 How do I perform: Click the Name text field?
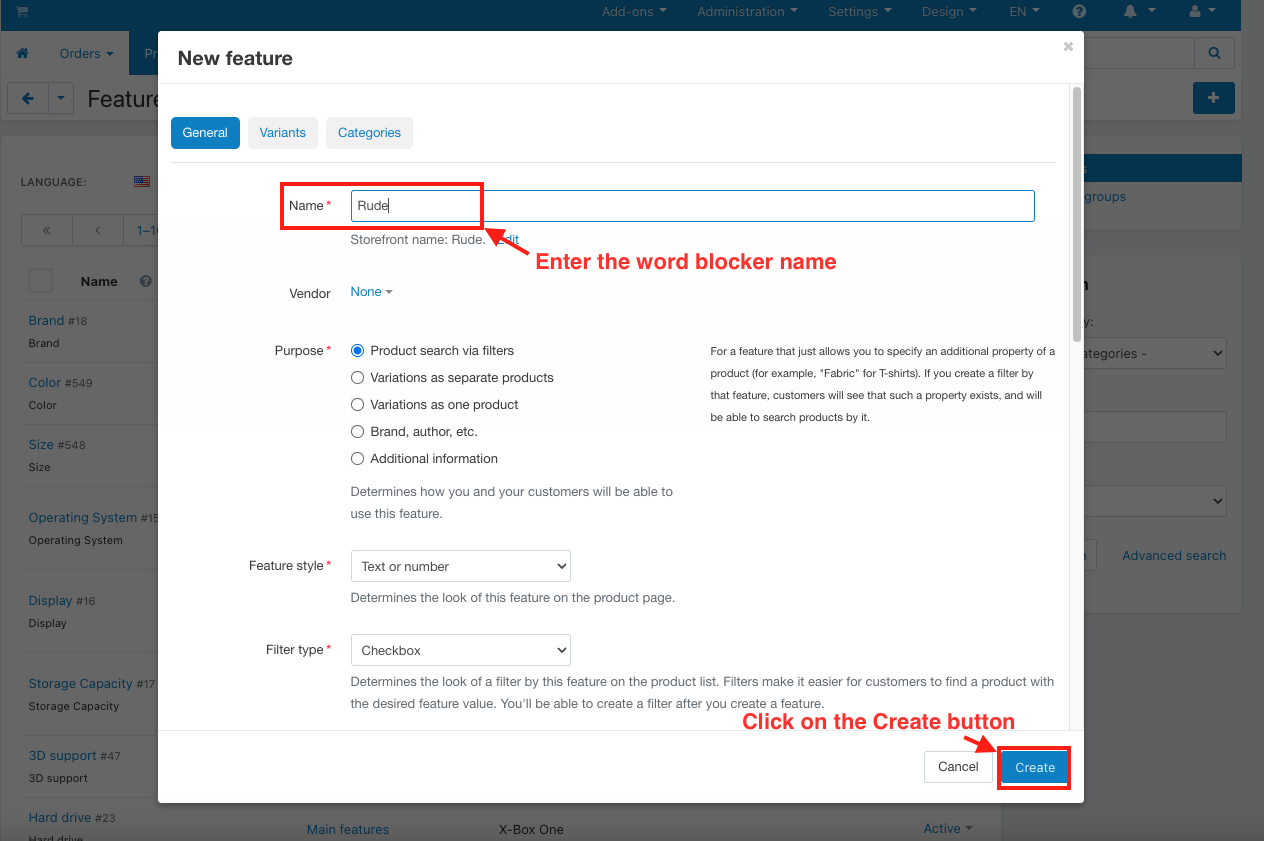(692, 206)
